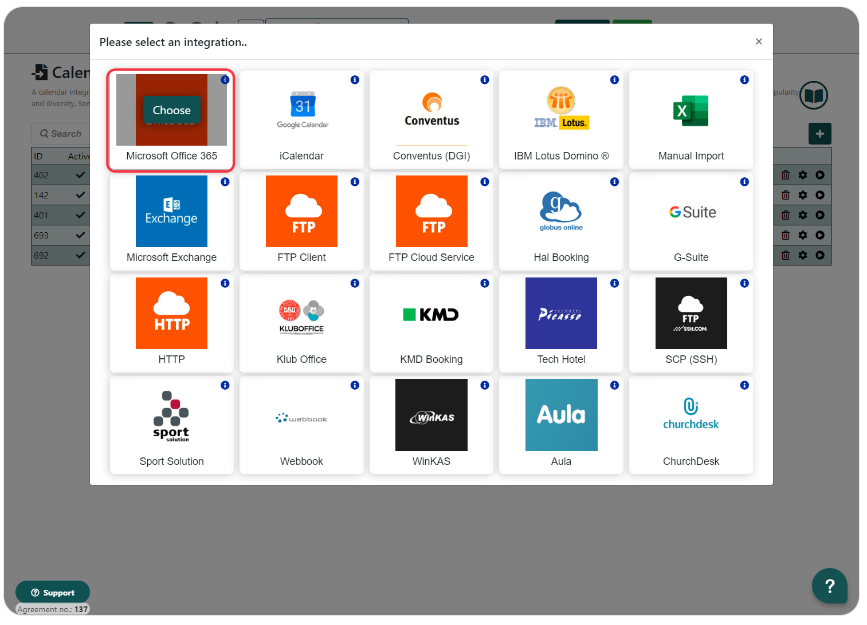
Task: Open info icon on Manual Import
Action: tap(744, 80)
